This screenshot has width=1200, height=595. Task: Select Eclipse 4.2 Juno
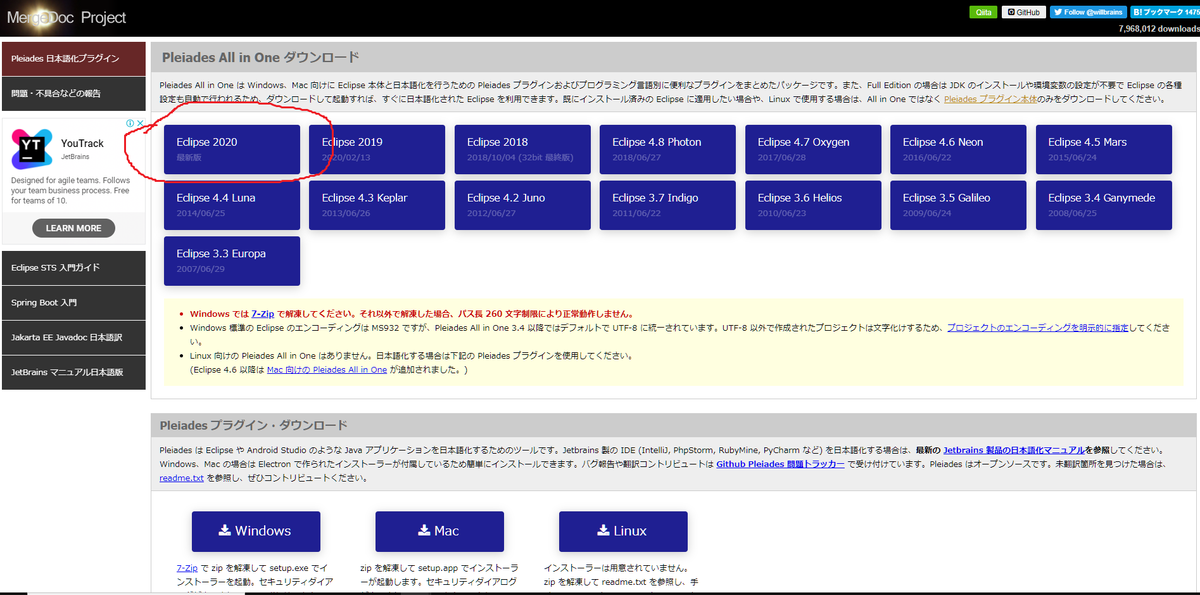[x=521, y=205]
